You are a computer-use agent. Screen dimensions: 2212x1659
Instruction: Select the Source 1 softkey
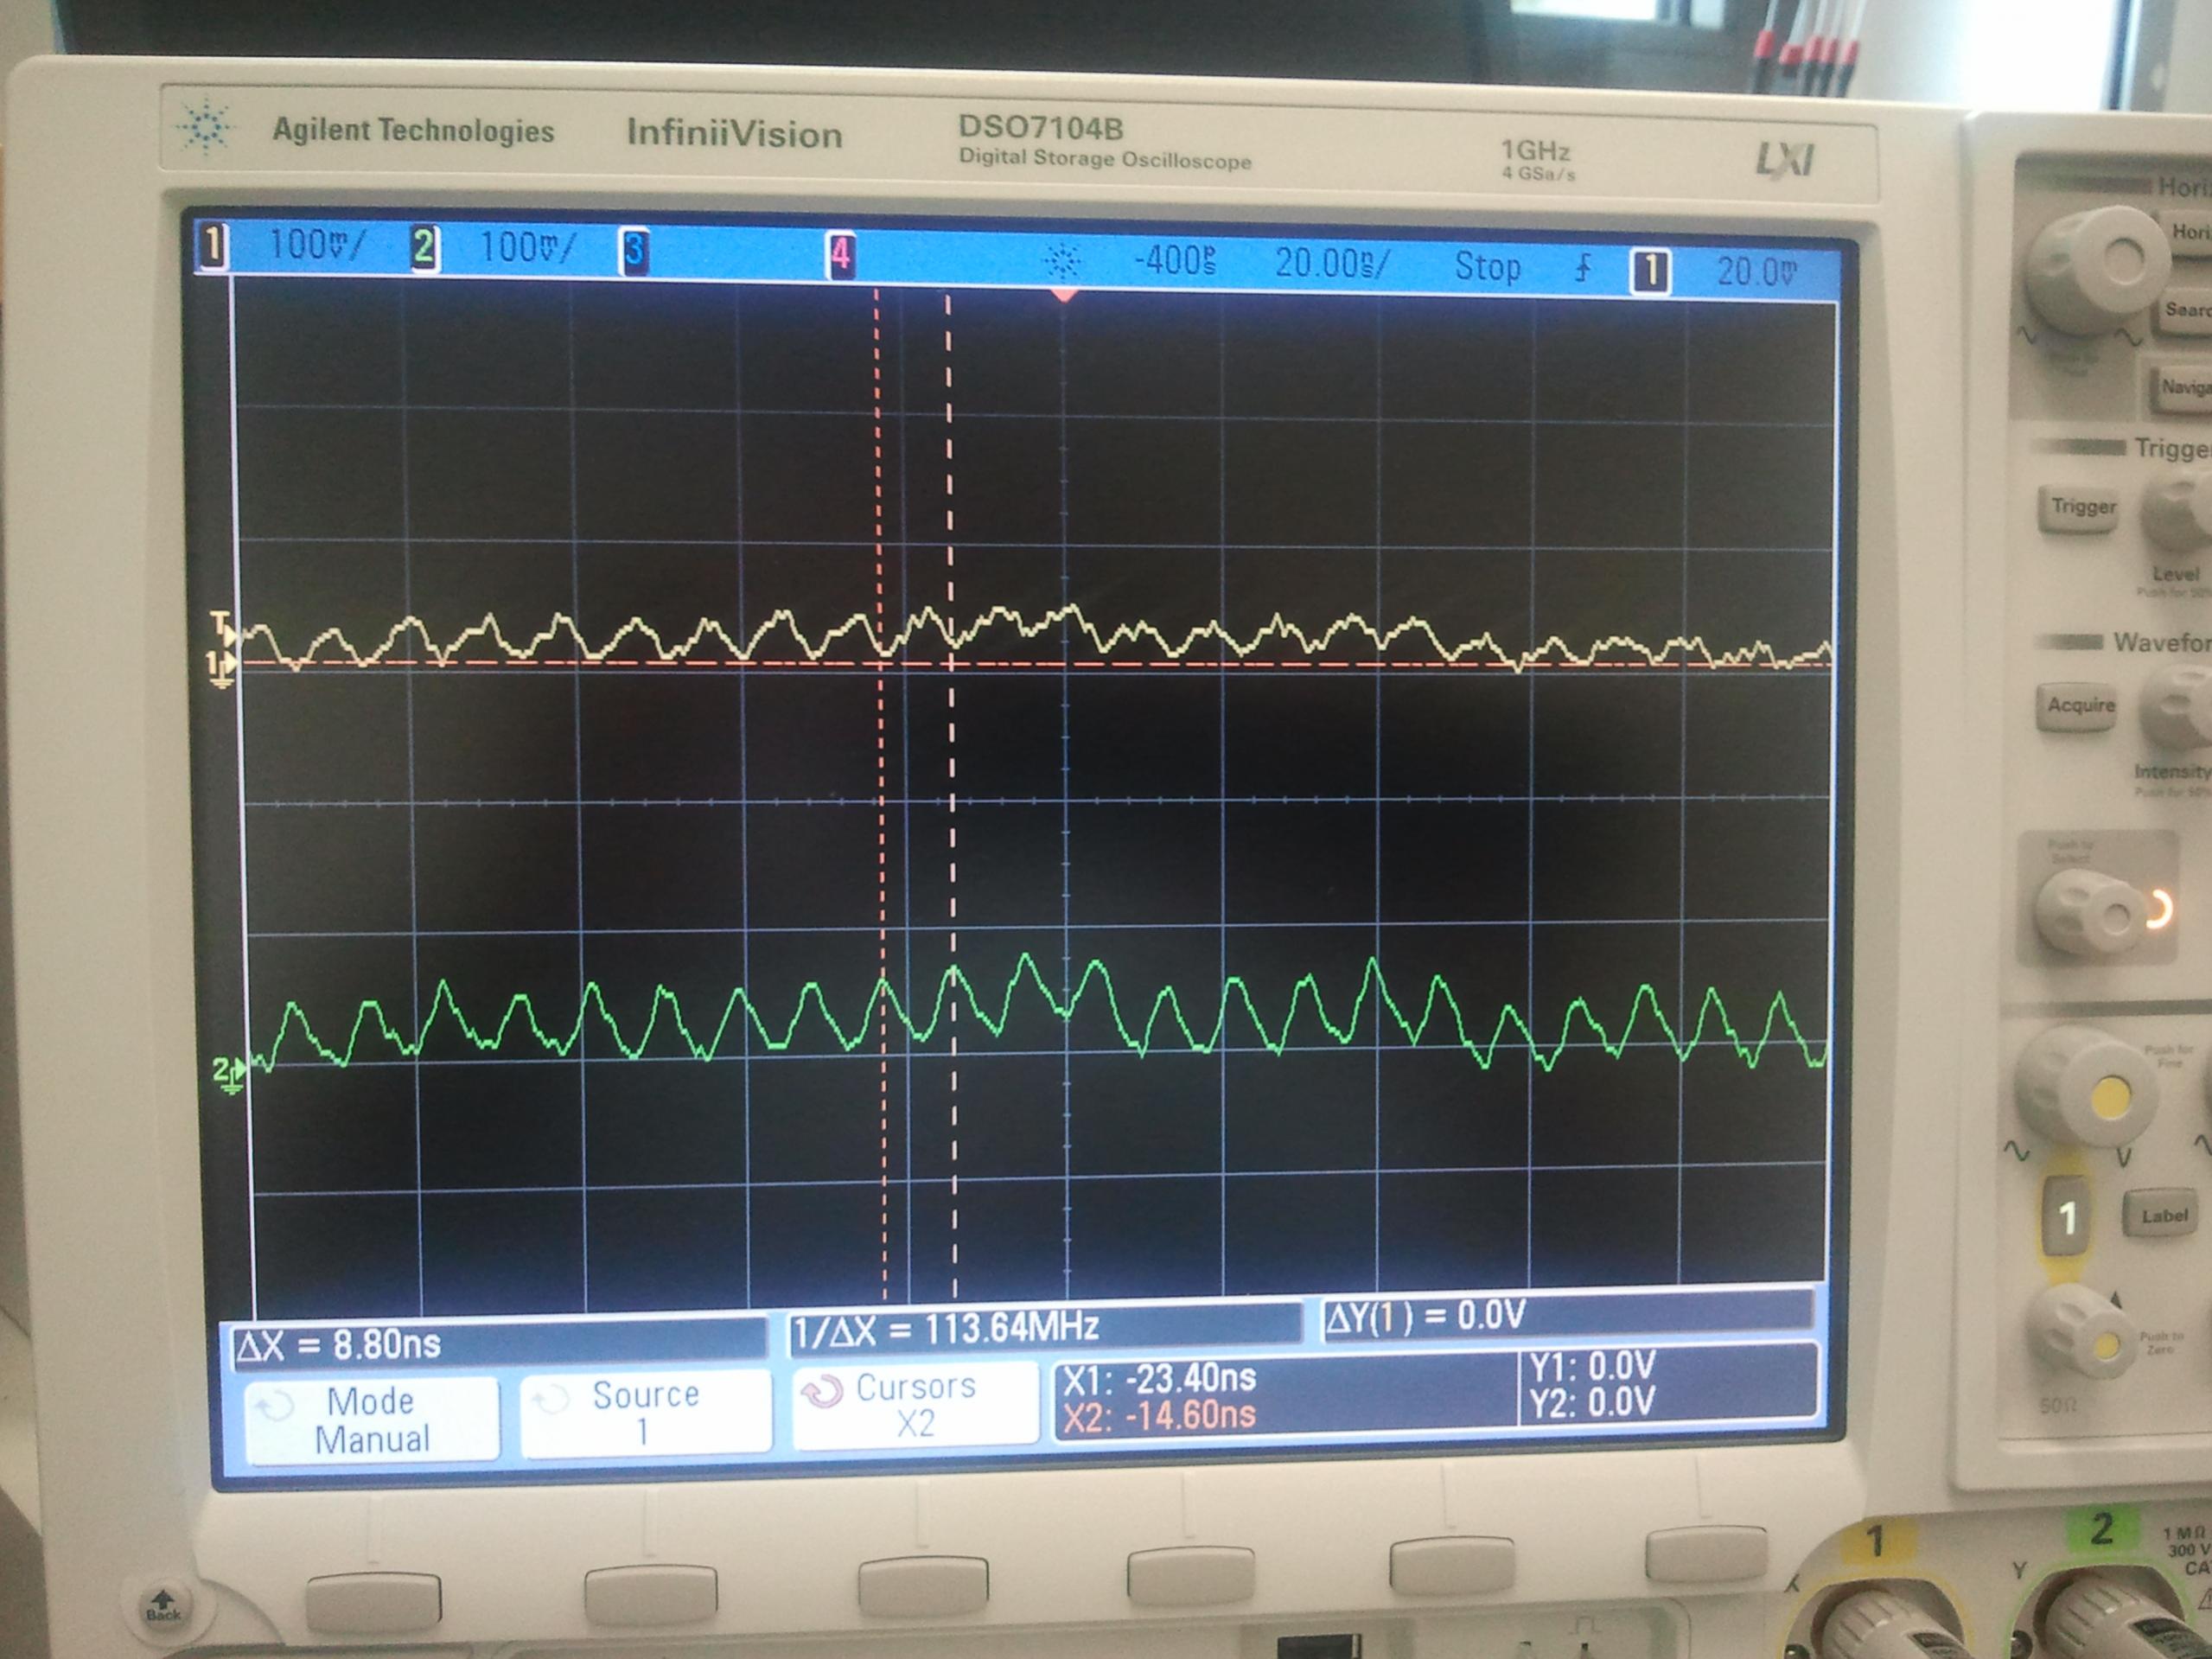[646, 1413]
